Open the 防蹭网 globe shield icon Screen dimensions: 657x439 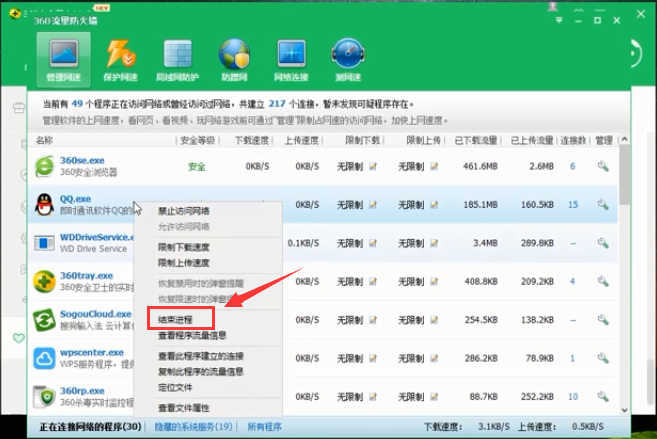pyautogui.click(x=234, y=58)
